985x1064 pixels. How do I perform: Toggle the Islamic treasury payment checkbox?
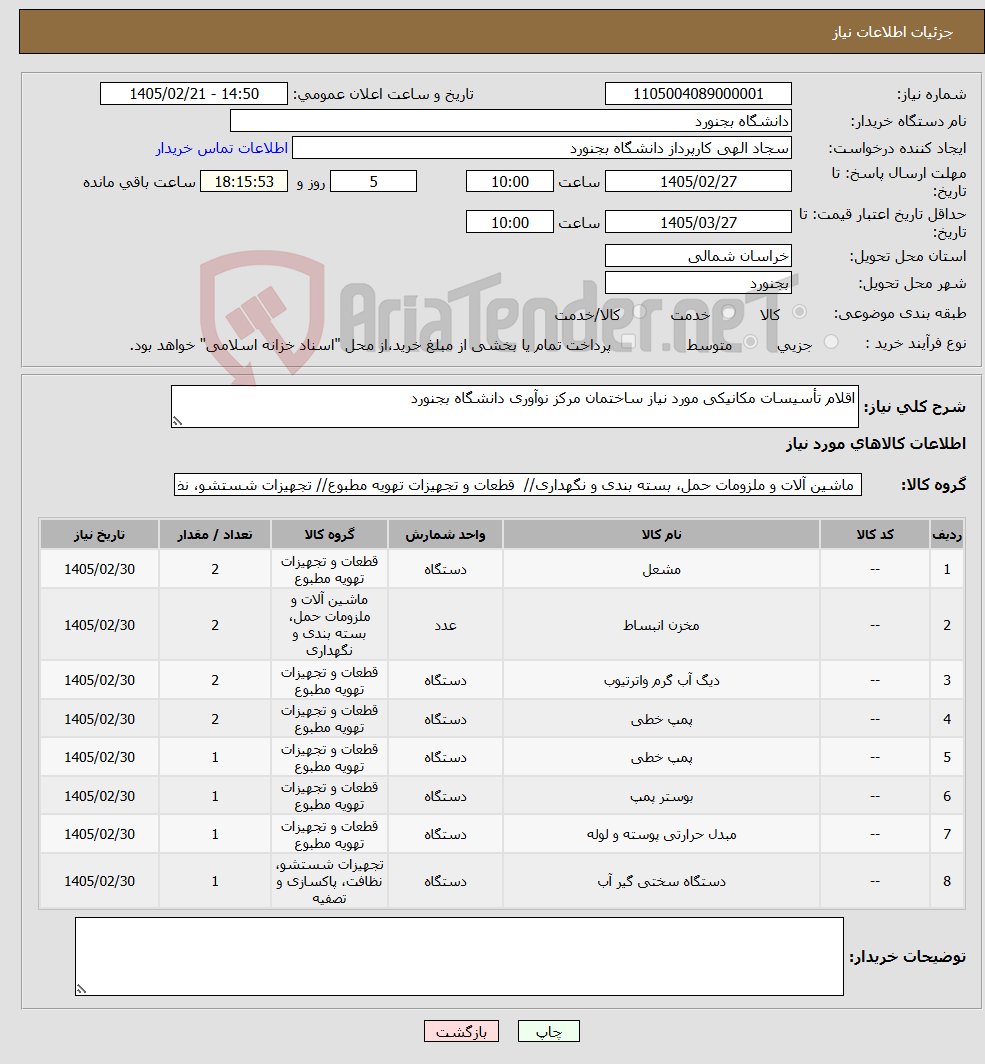tap(629, 343)
